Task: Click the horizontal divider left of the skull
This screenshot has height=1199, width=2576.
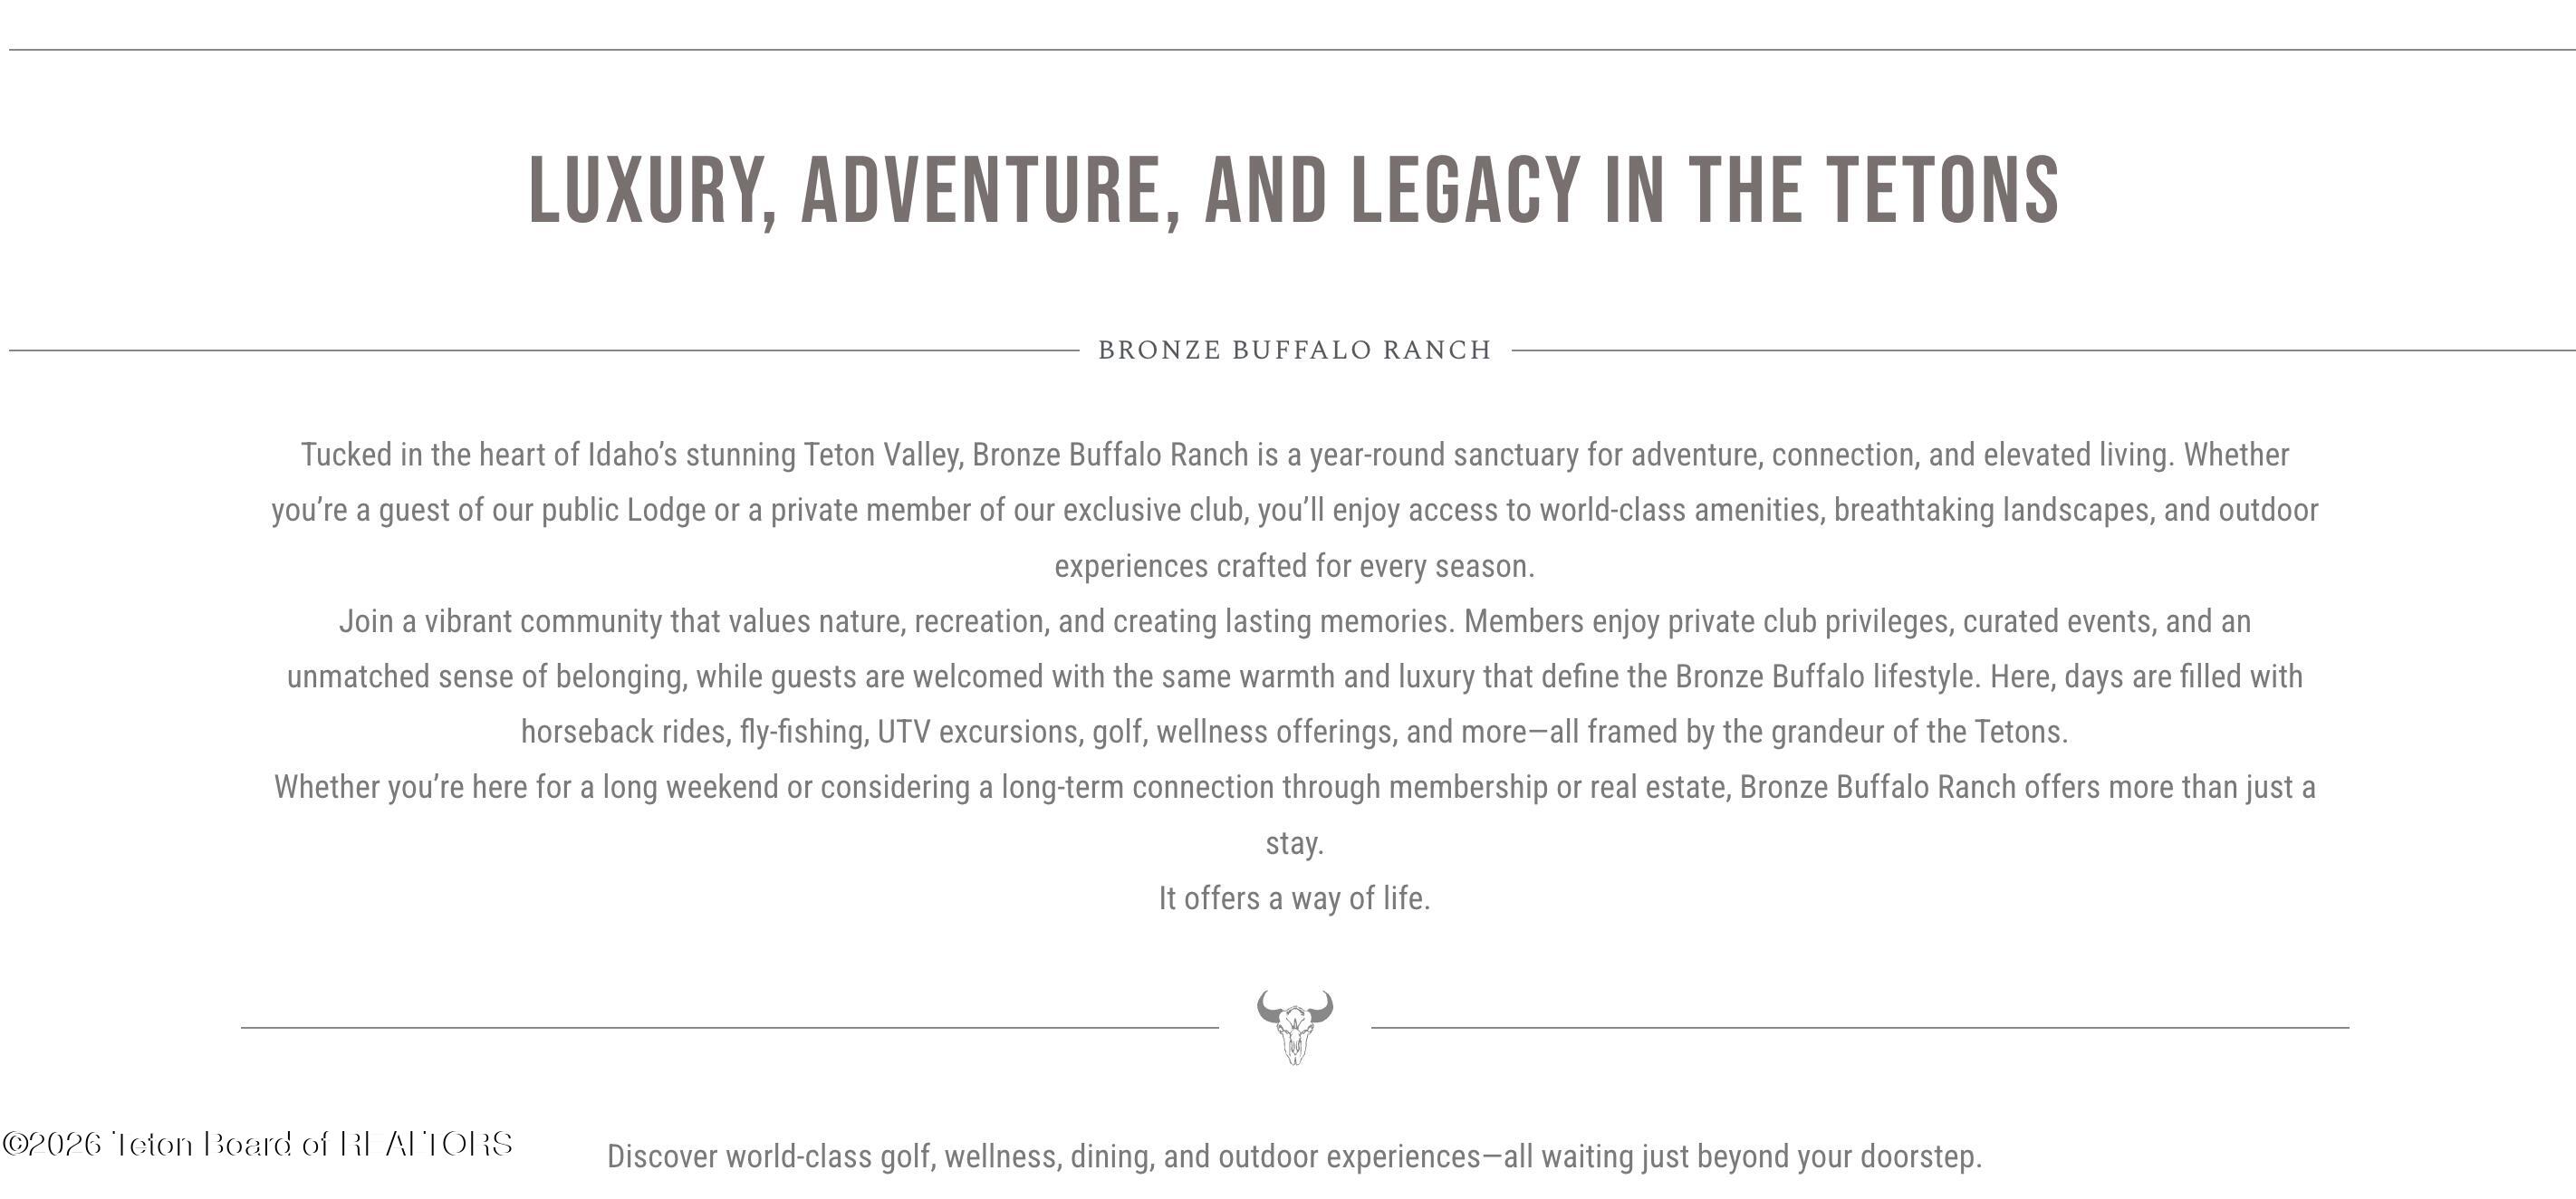Action: (x=730, y=1027)
